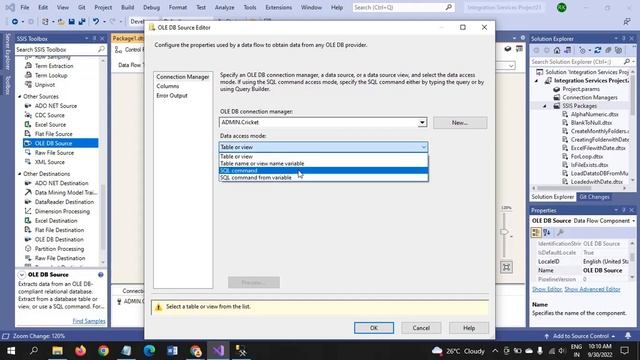Choose Table name or view name variable option
The image size is (640, 360).
(323, 163)
